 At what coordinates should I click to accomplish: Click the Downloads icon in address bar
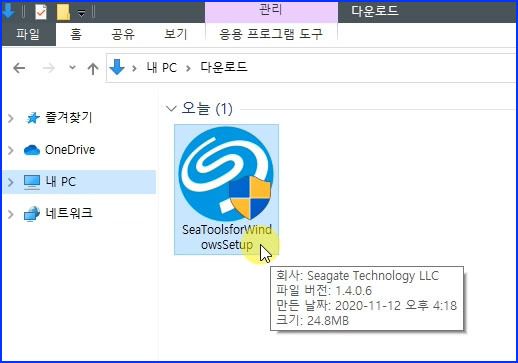(x=117, y=67)
